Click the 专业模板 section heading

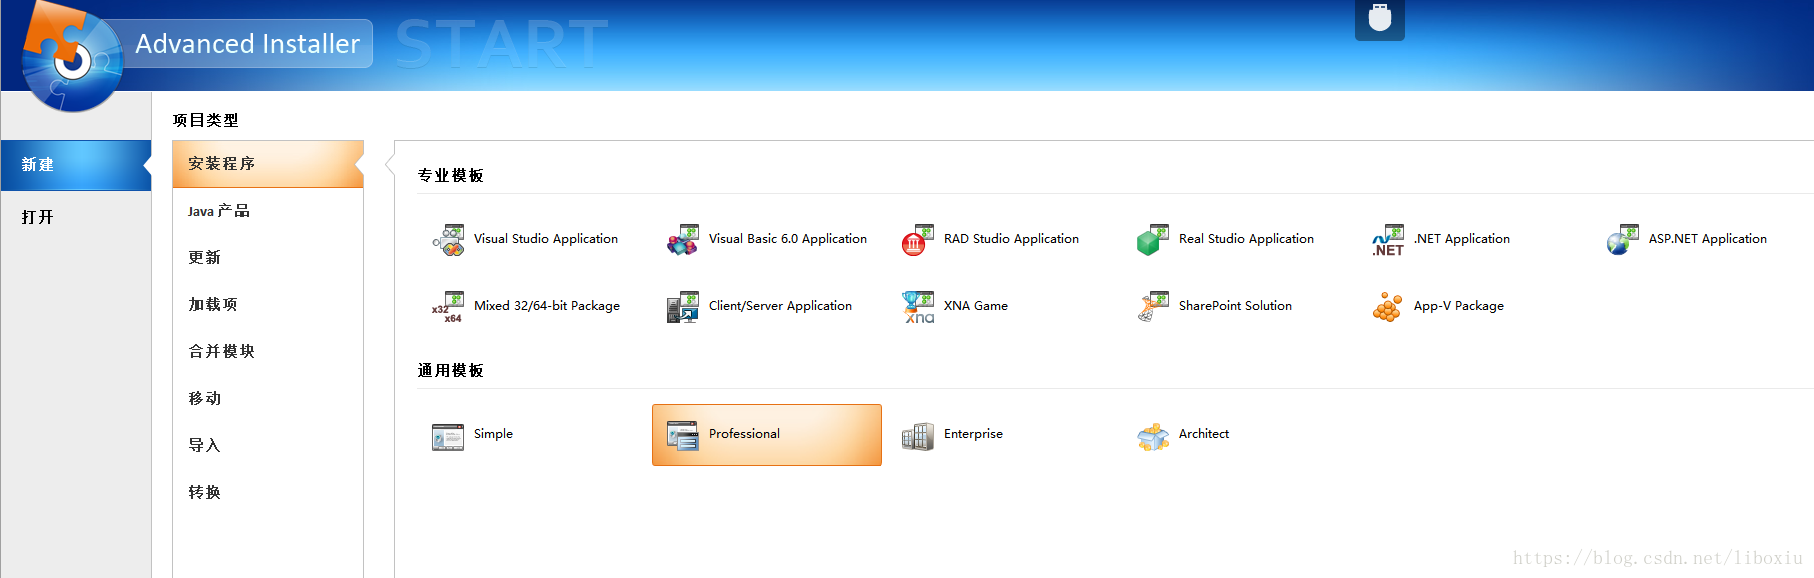coord(451,176)
